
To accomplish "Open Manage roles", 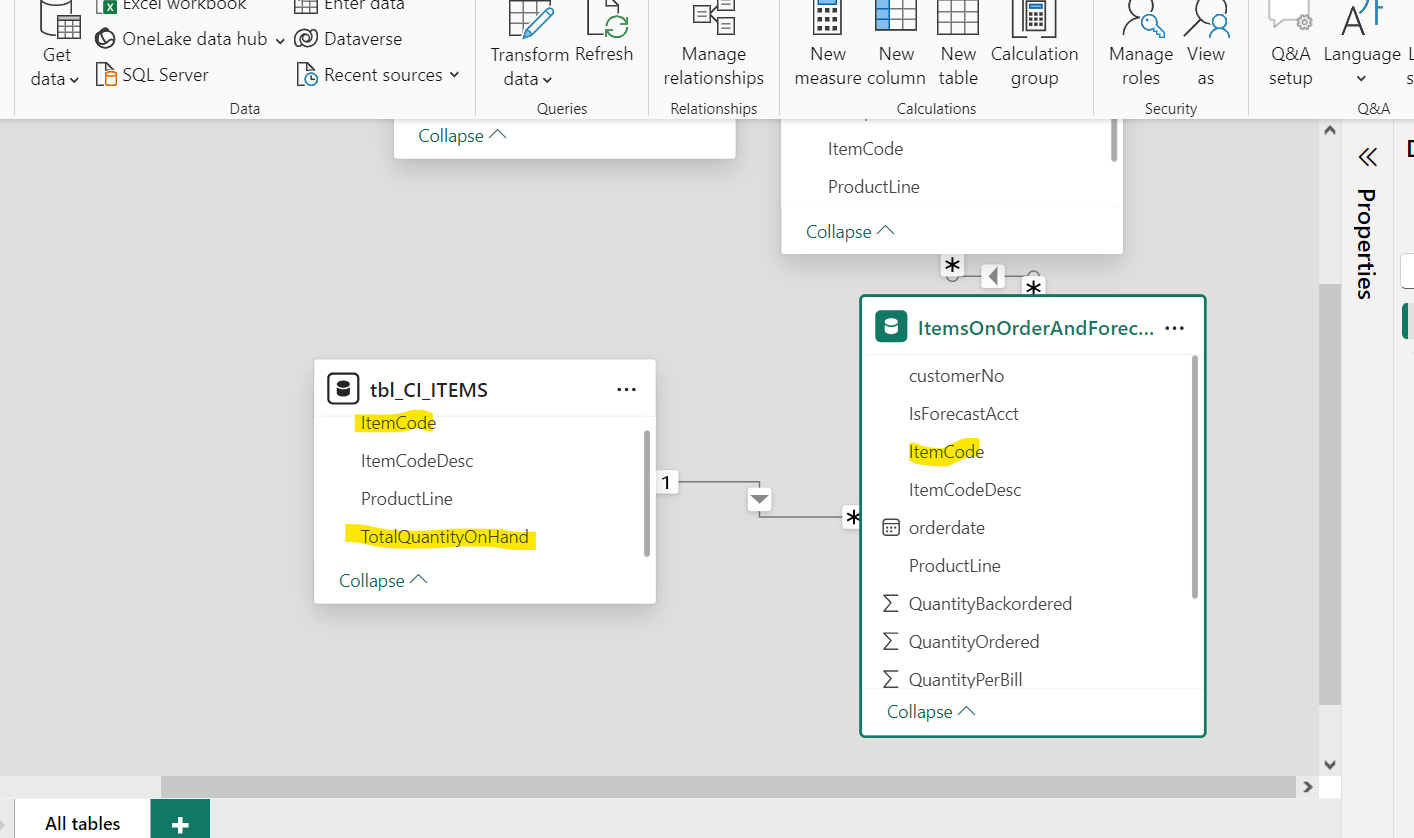I will coord(1141,45).
